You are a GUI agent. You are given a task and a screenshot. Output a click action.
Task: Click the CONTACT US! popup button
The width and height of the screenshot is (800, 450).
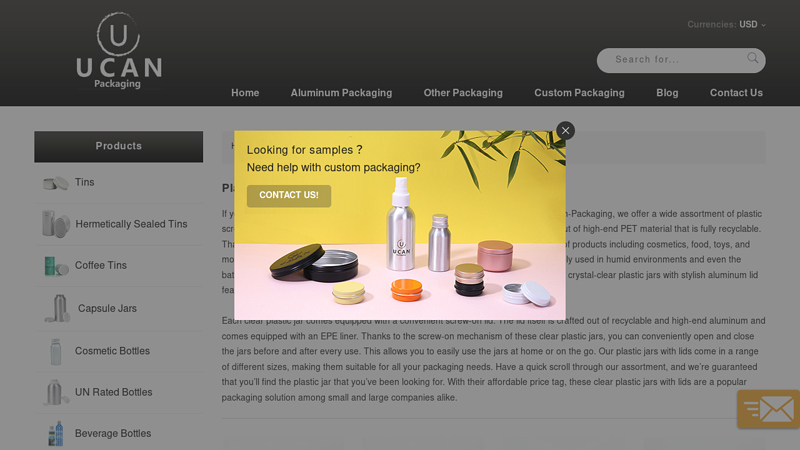289,195
